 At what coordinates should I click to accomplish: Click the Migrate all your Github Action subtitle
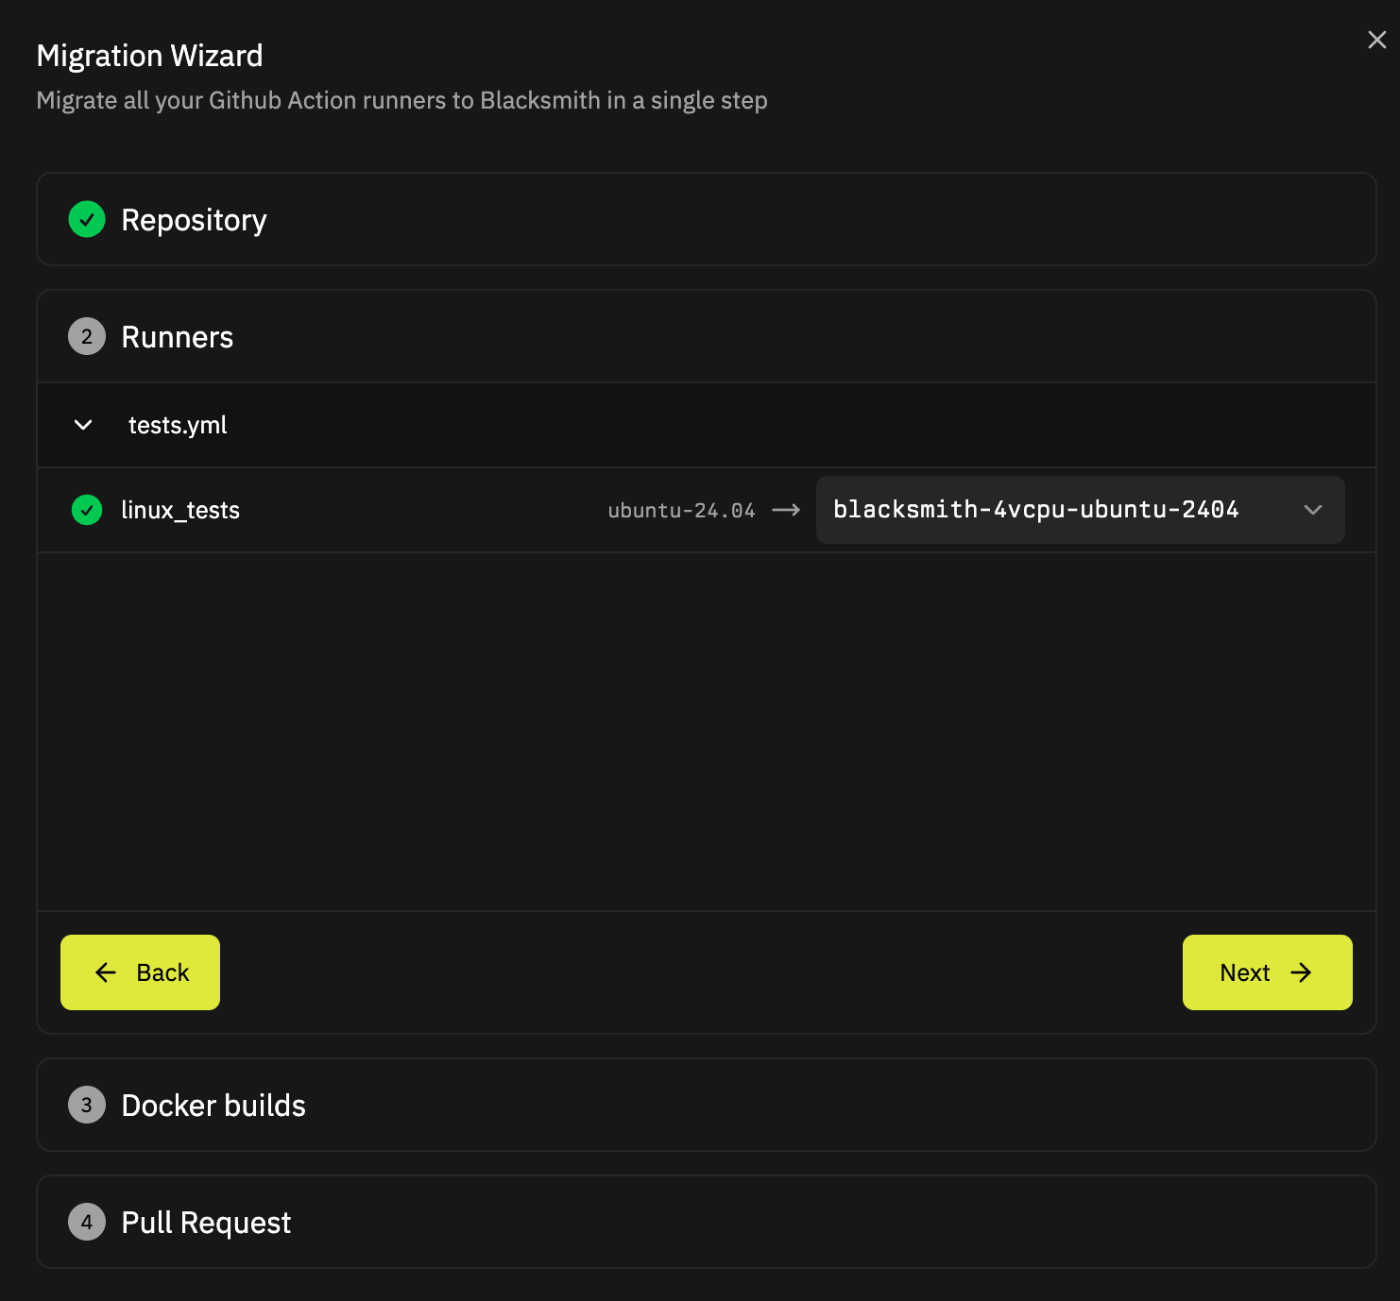[402, 101]
